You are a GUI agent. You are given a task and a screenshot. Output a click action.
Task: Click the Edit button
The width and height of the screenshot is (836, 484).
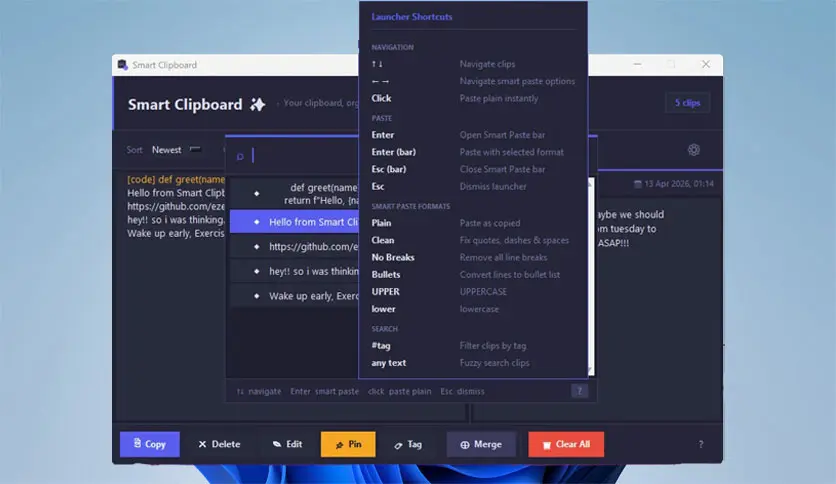(x=287, y=444)
